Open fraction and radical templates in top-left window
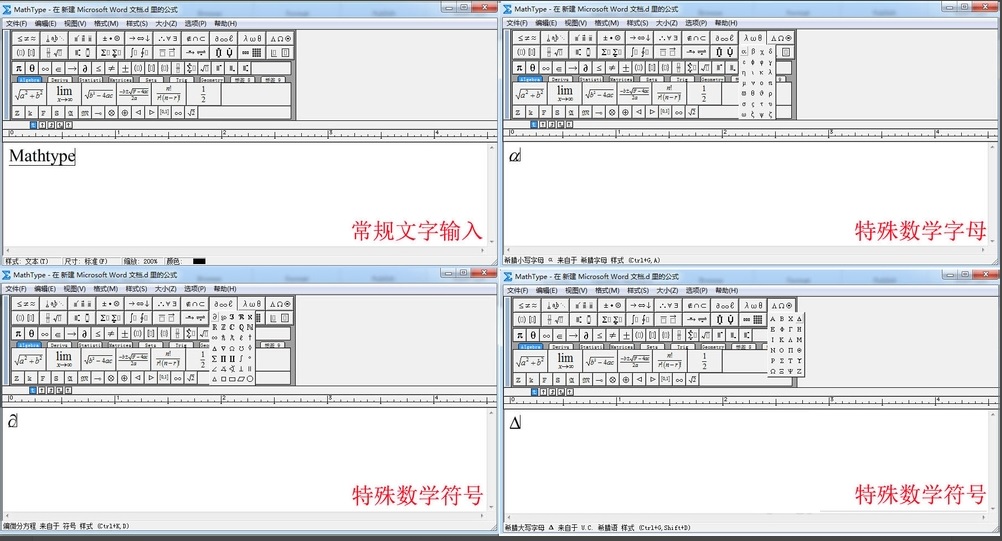1002x541 pixels. tap(54, 52)
